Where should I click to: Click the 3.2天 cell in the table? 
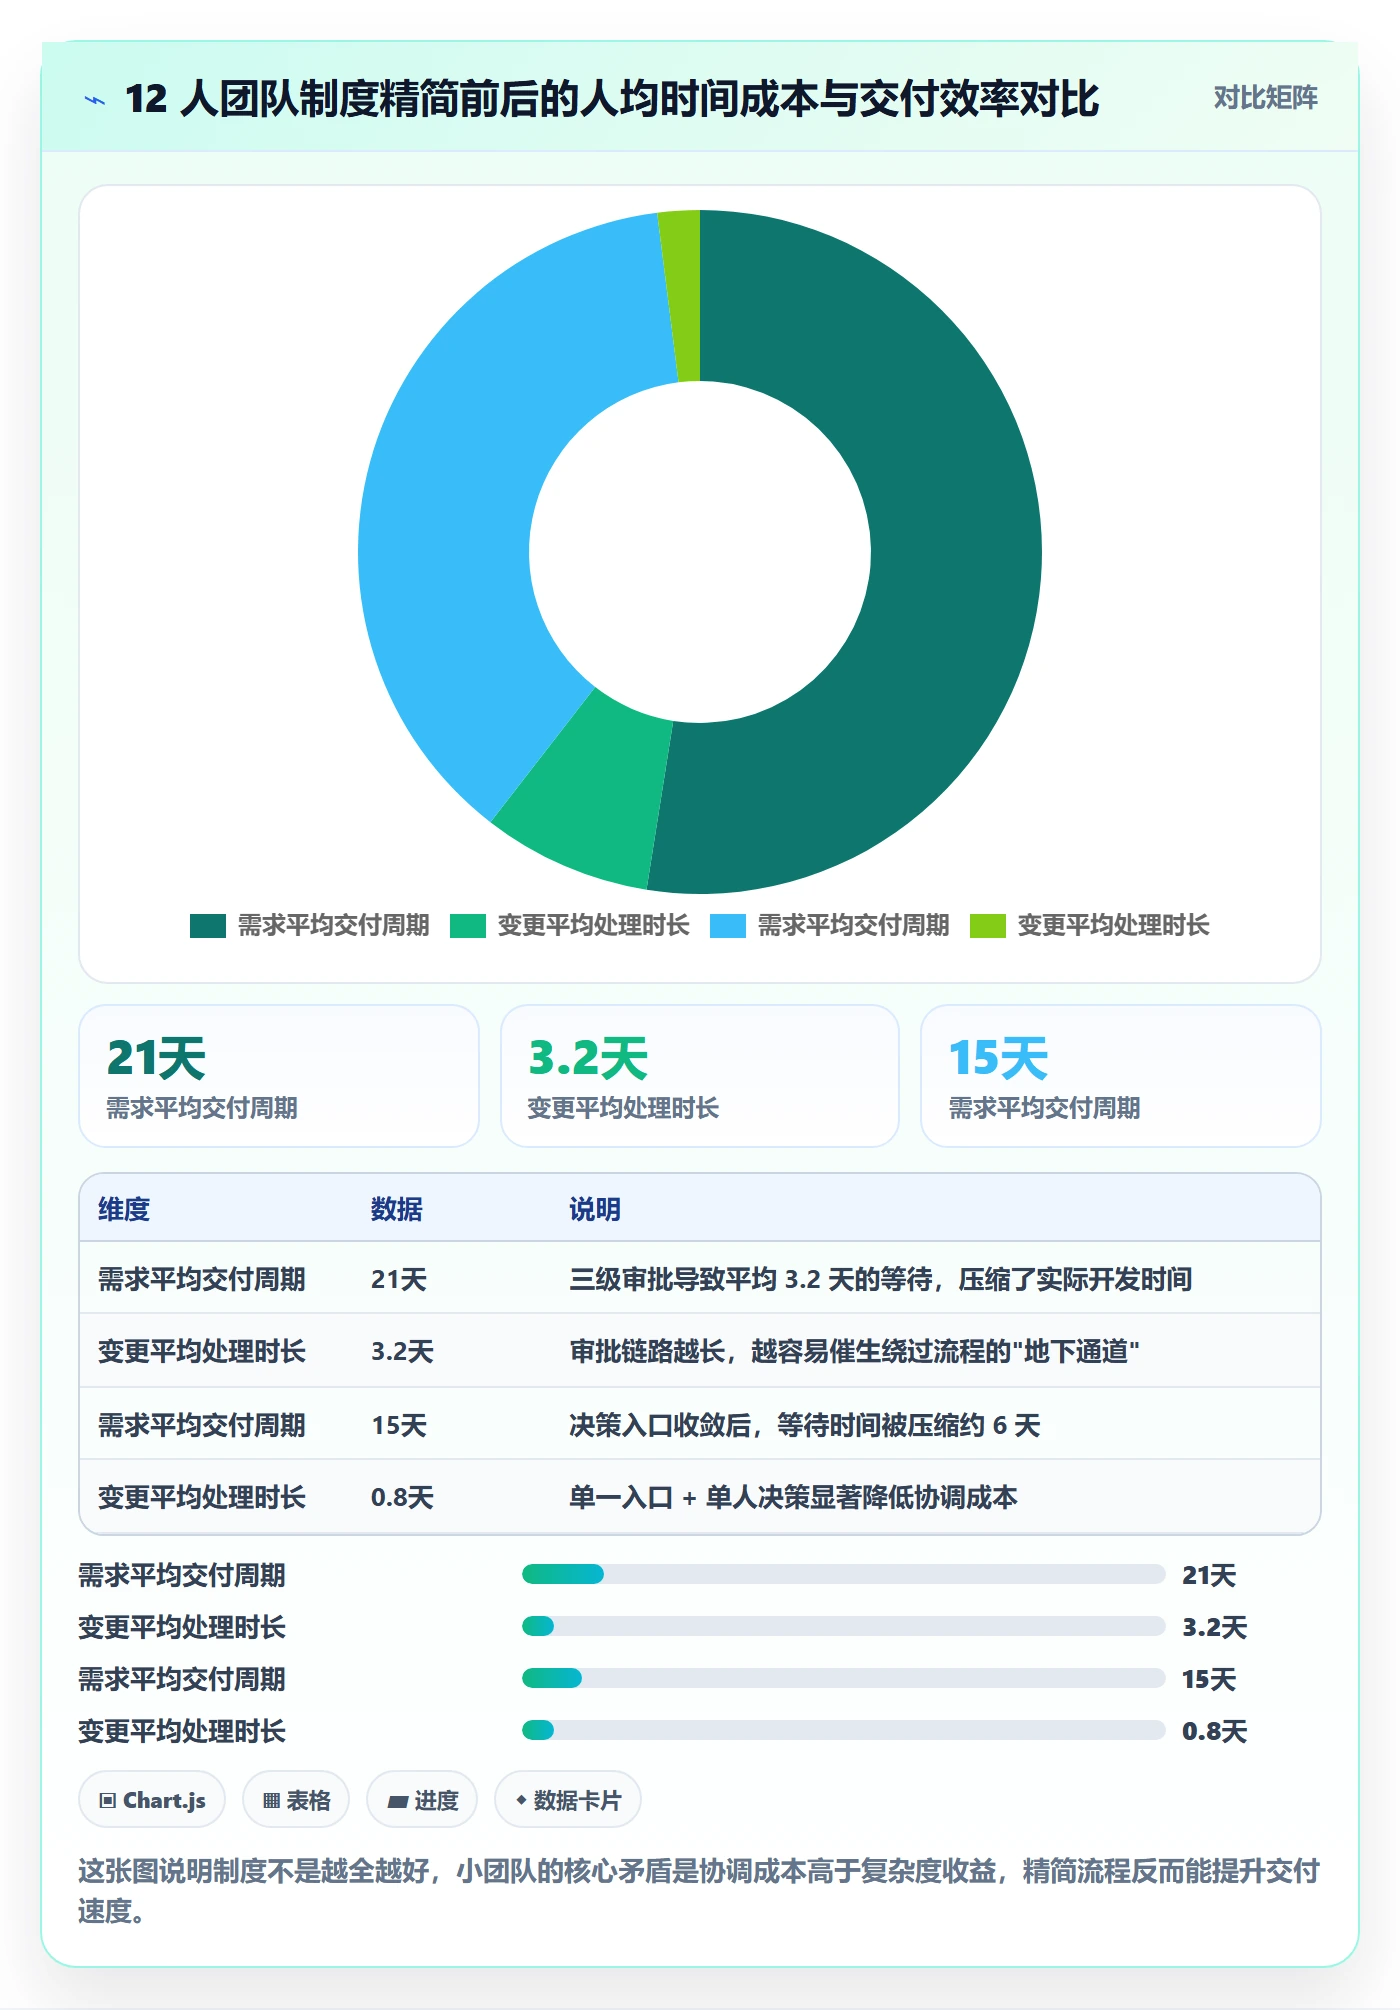(x=402, y=1352)
